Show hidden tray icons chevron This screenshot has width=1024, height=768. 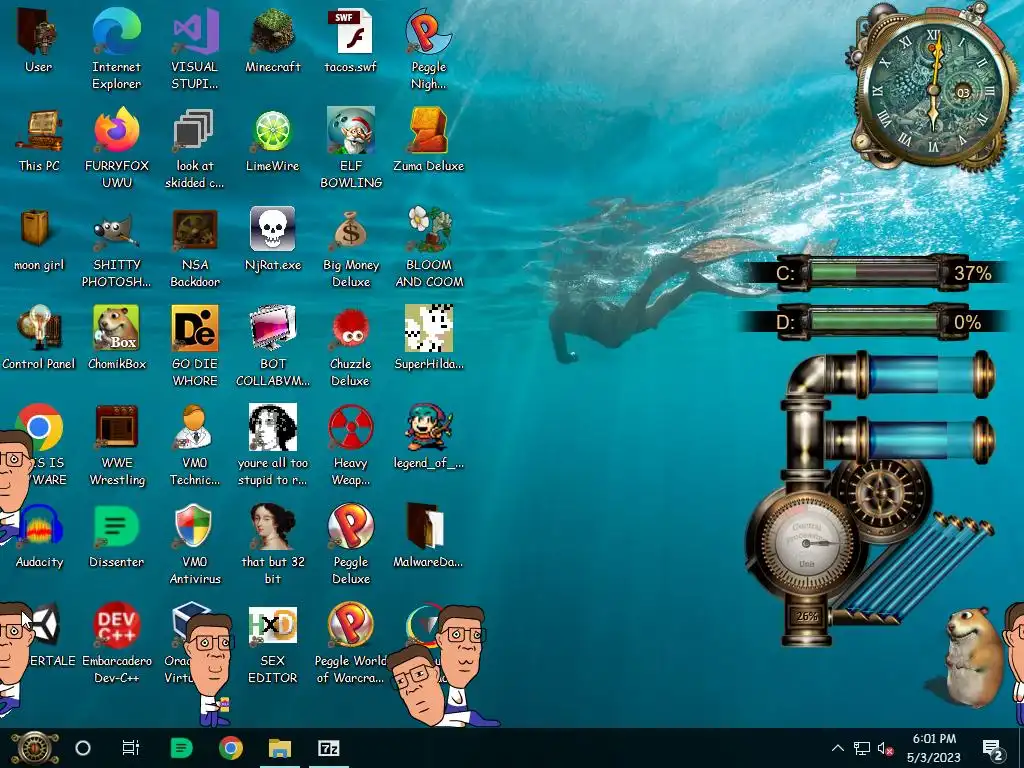point(838,748)
